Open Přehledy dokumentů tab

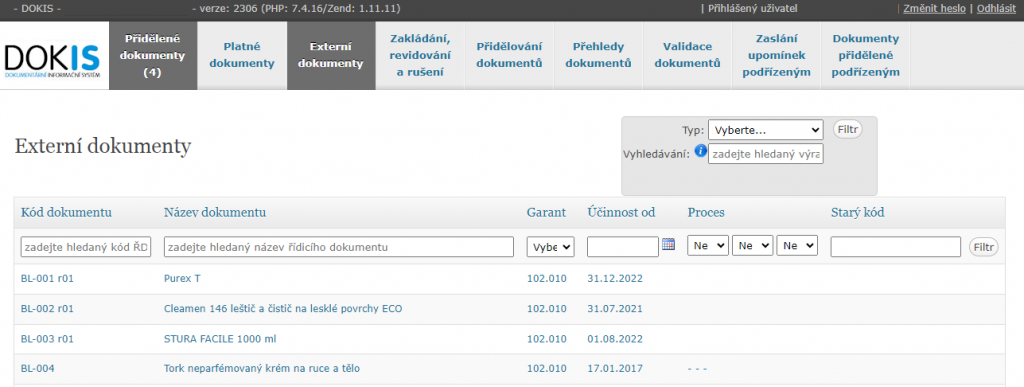coord(598,55)
